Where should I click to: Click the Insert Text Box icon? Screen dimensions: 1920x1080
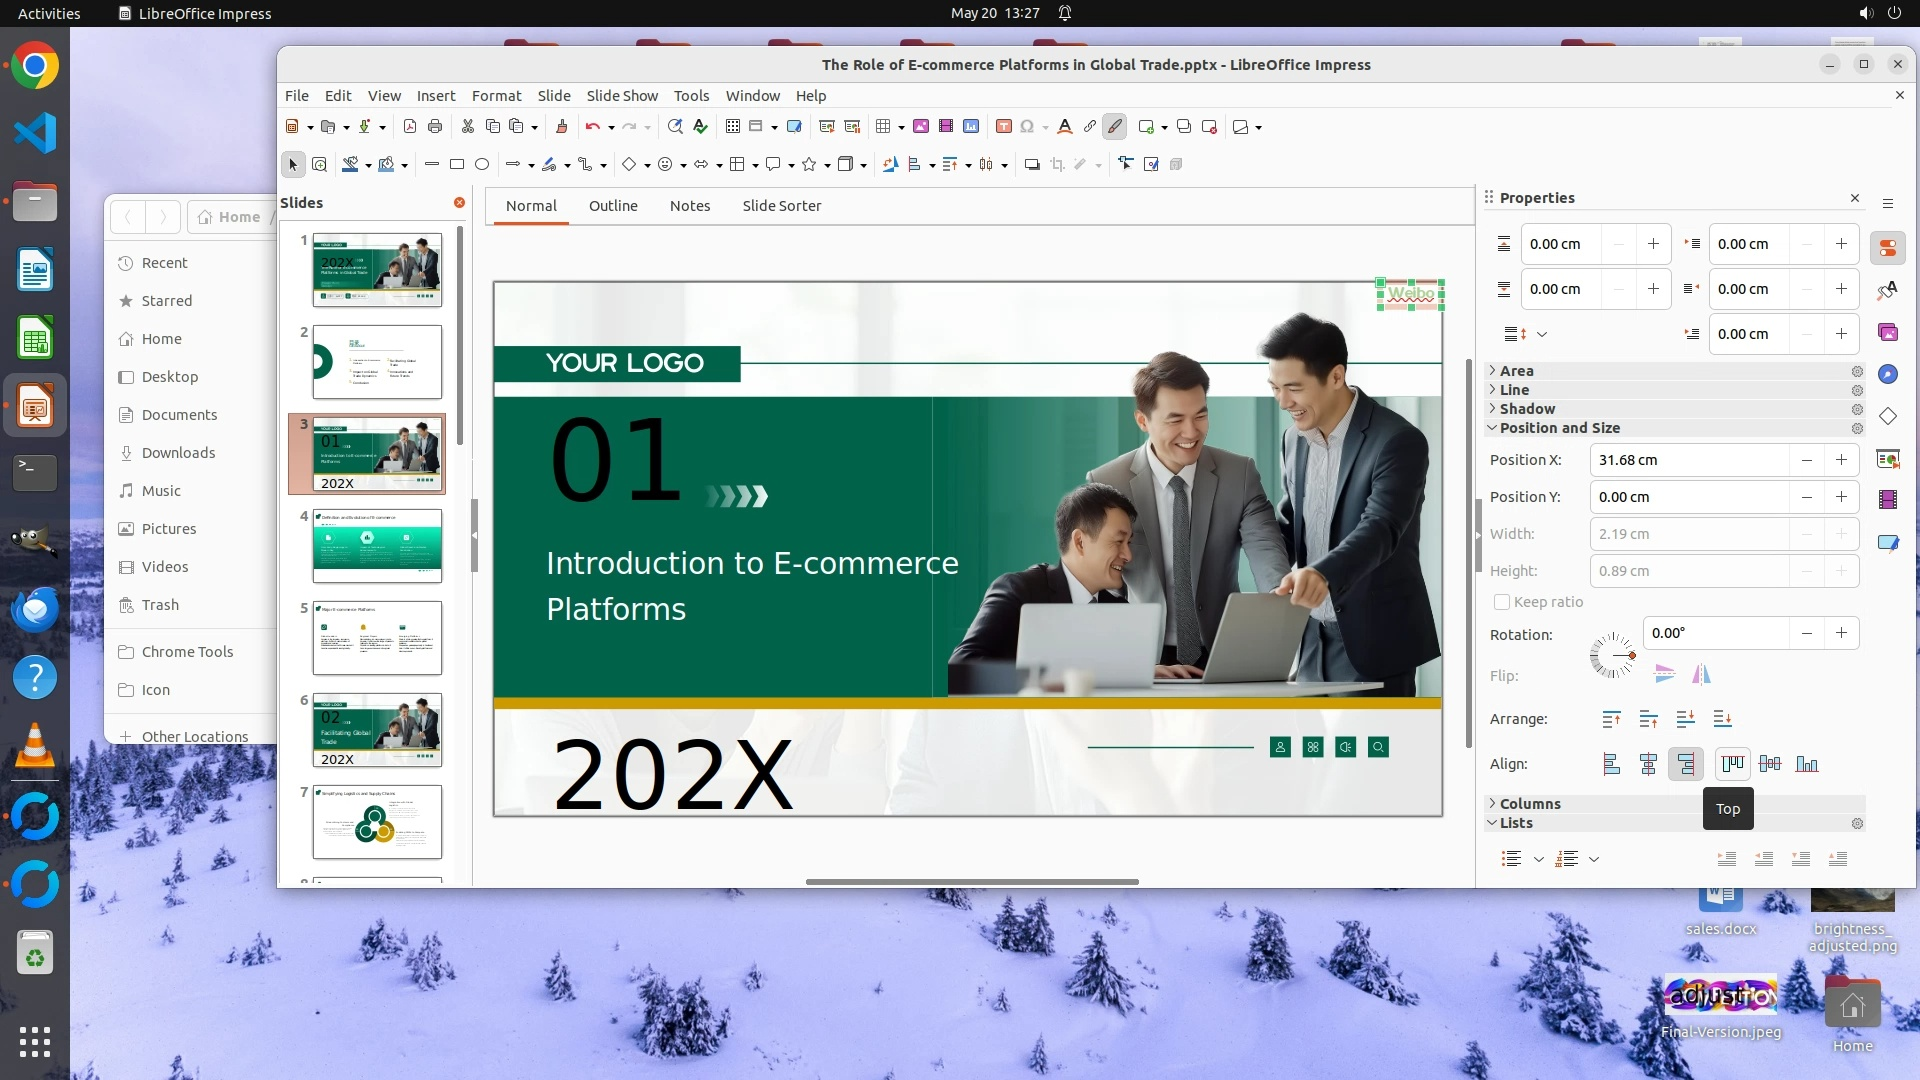[1004, 126]
